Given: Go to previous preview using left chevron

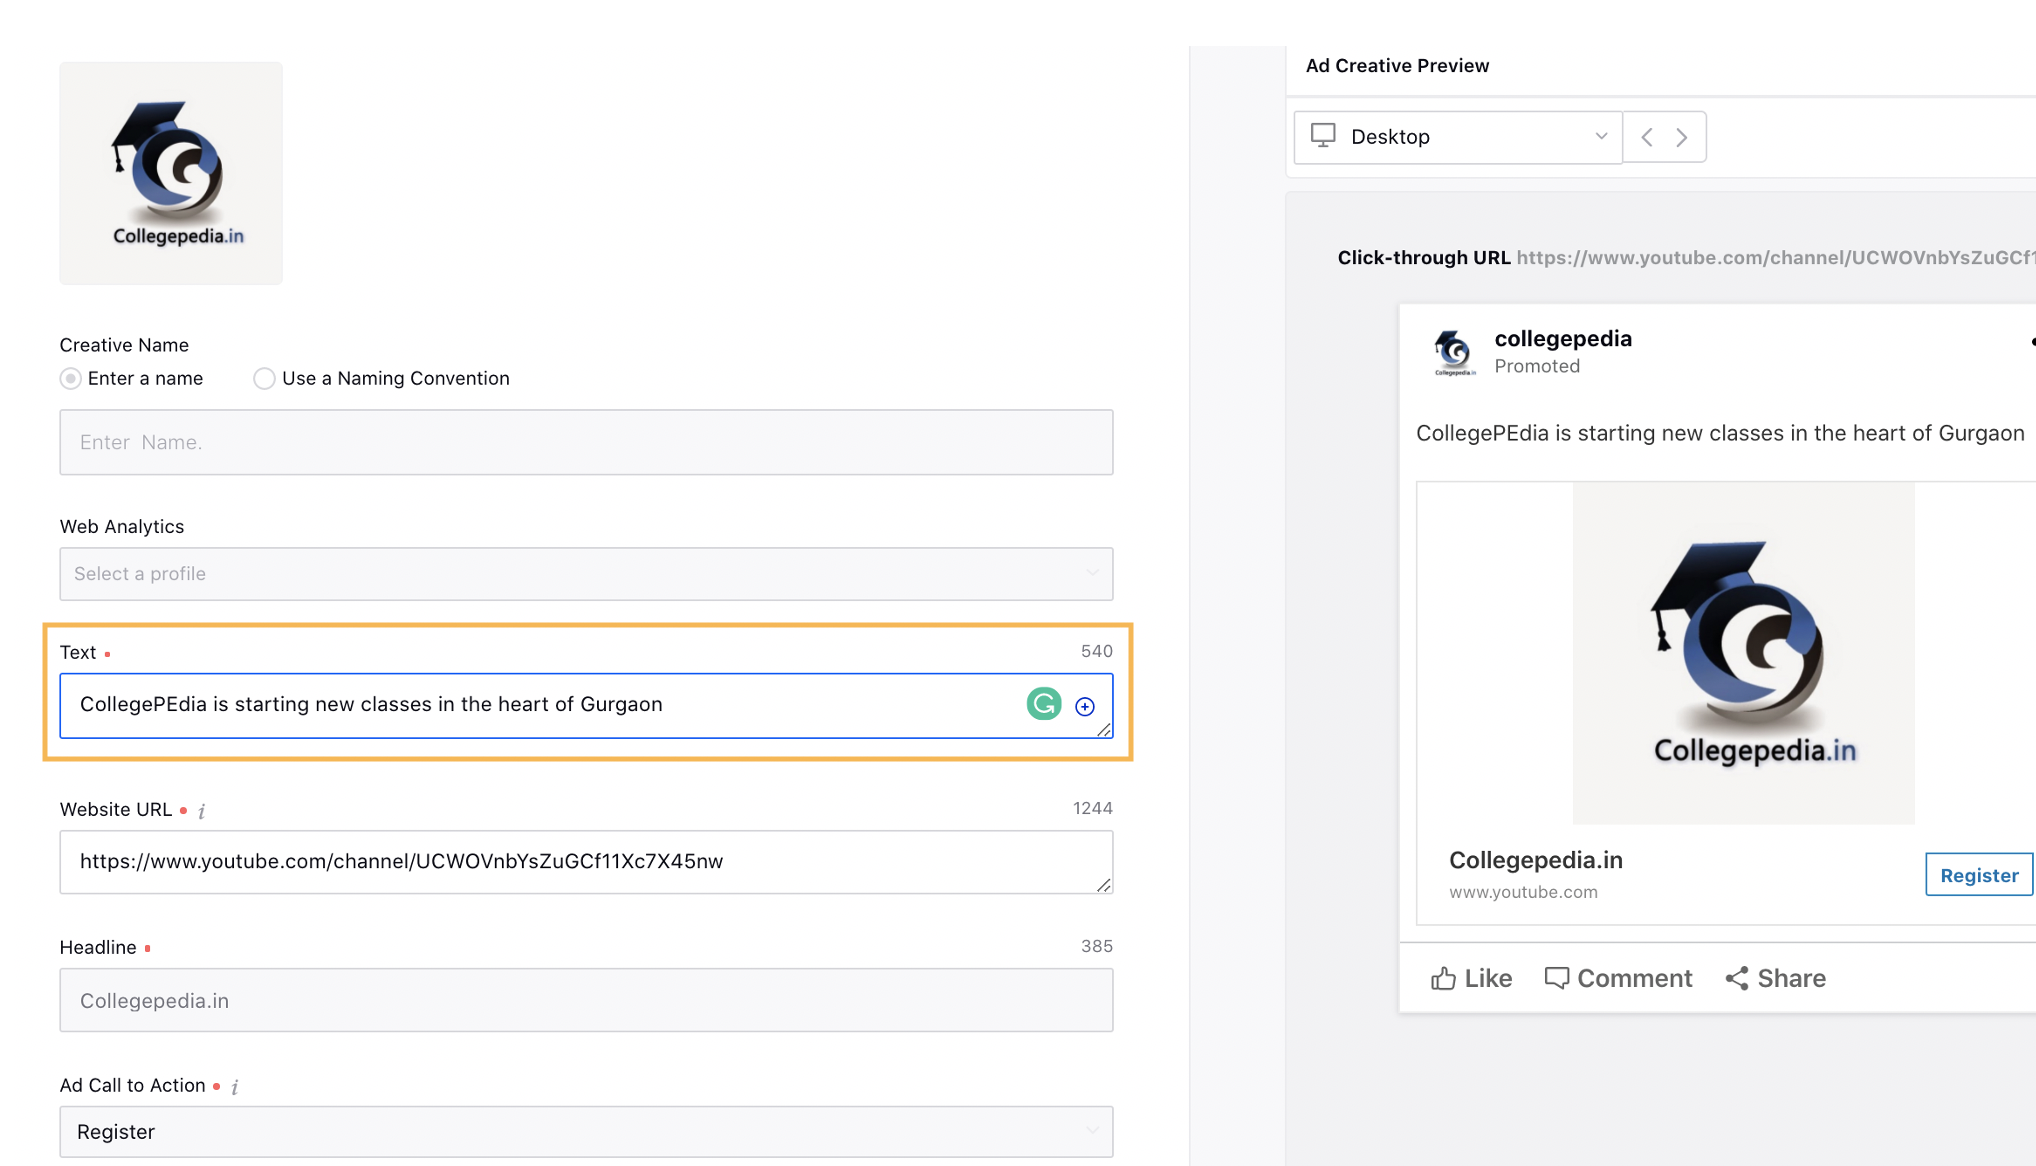Looking at the screenshot, I should [1646, 137].
